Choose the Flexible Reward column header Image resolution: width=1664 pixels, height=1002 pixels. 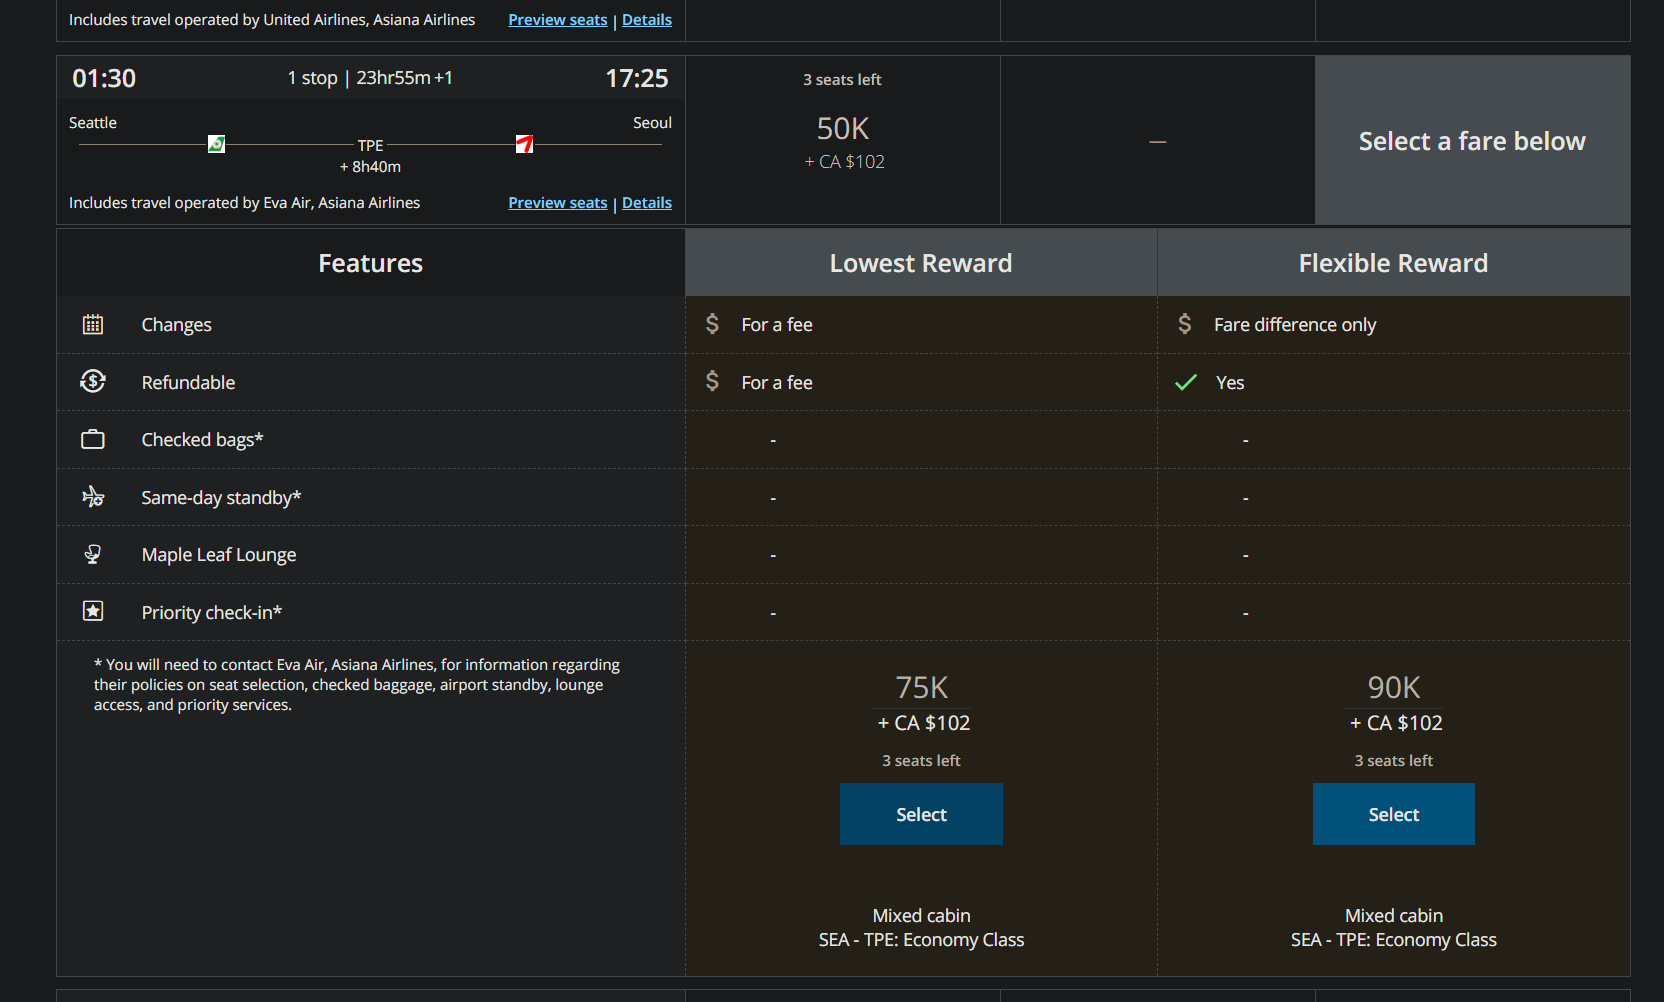1393,263
